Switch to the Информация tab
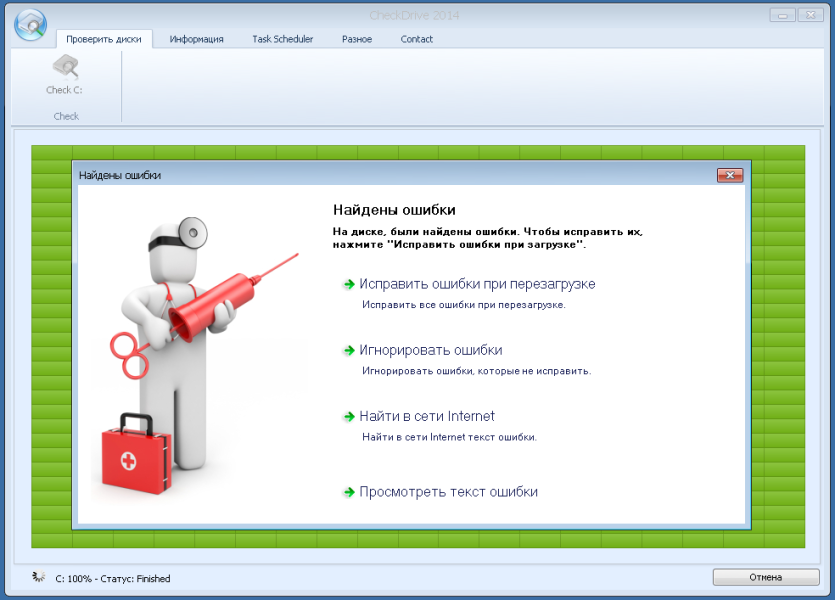This screenshot has height=600, width=835. pyautogui.click(x=197, y=39)
